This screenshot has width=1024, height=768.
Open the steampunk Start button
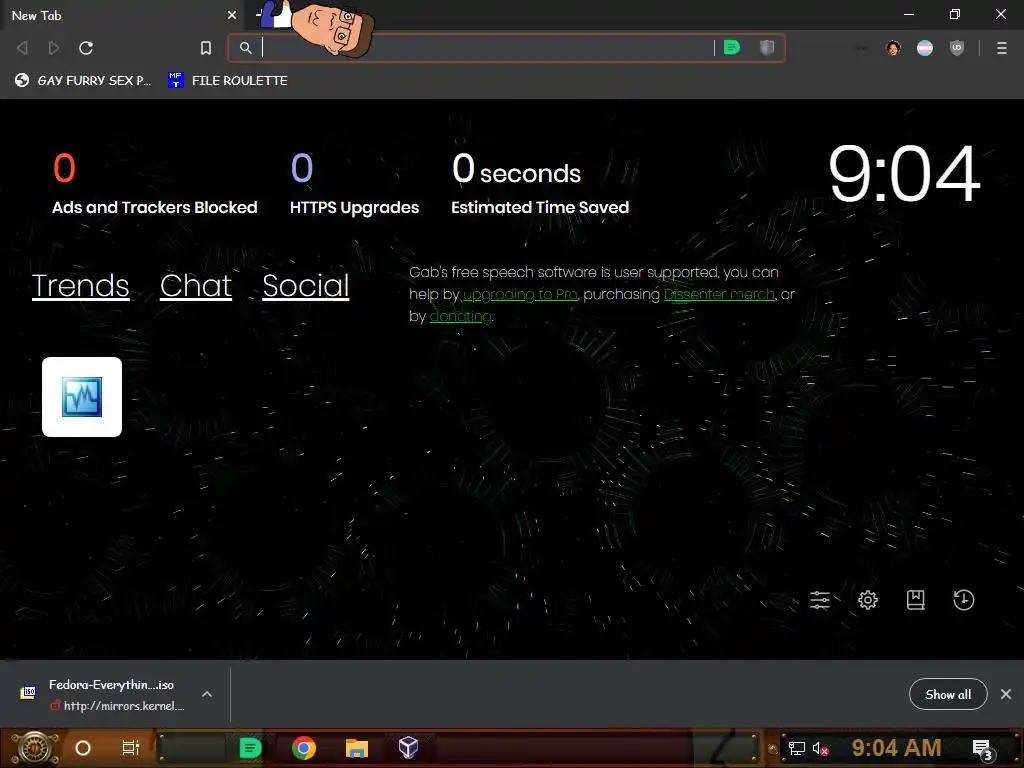(35, 748)
